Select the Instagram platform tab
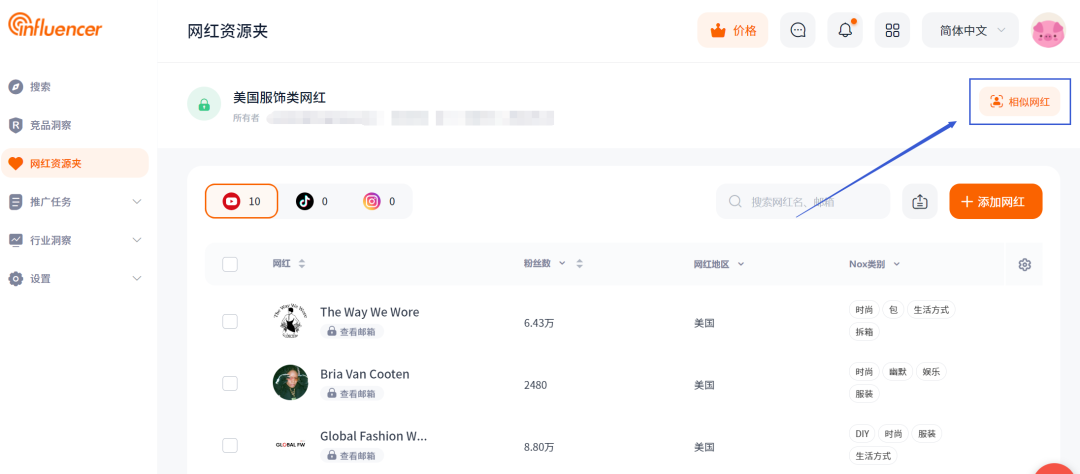The image size is (1080, 474). (x=380, y=201)
